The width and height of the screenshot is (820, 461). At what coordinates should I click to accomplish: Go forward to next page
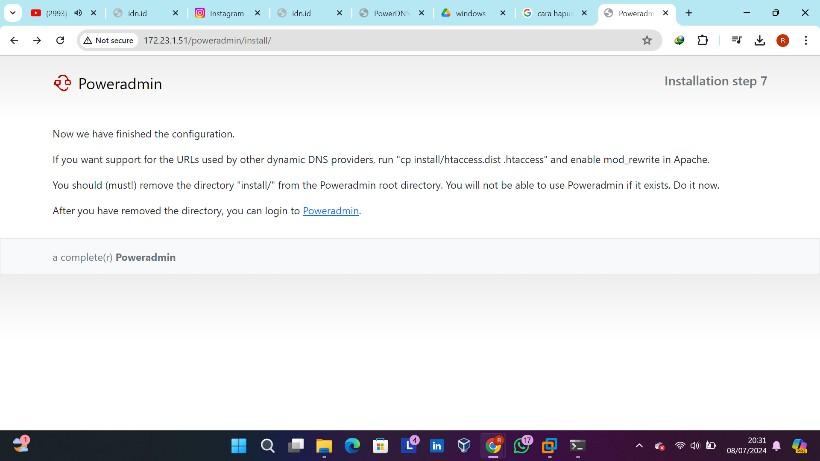(x=37, y=40)
